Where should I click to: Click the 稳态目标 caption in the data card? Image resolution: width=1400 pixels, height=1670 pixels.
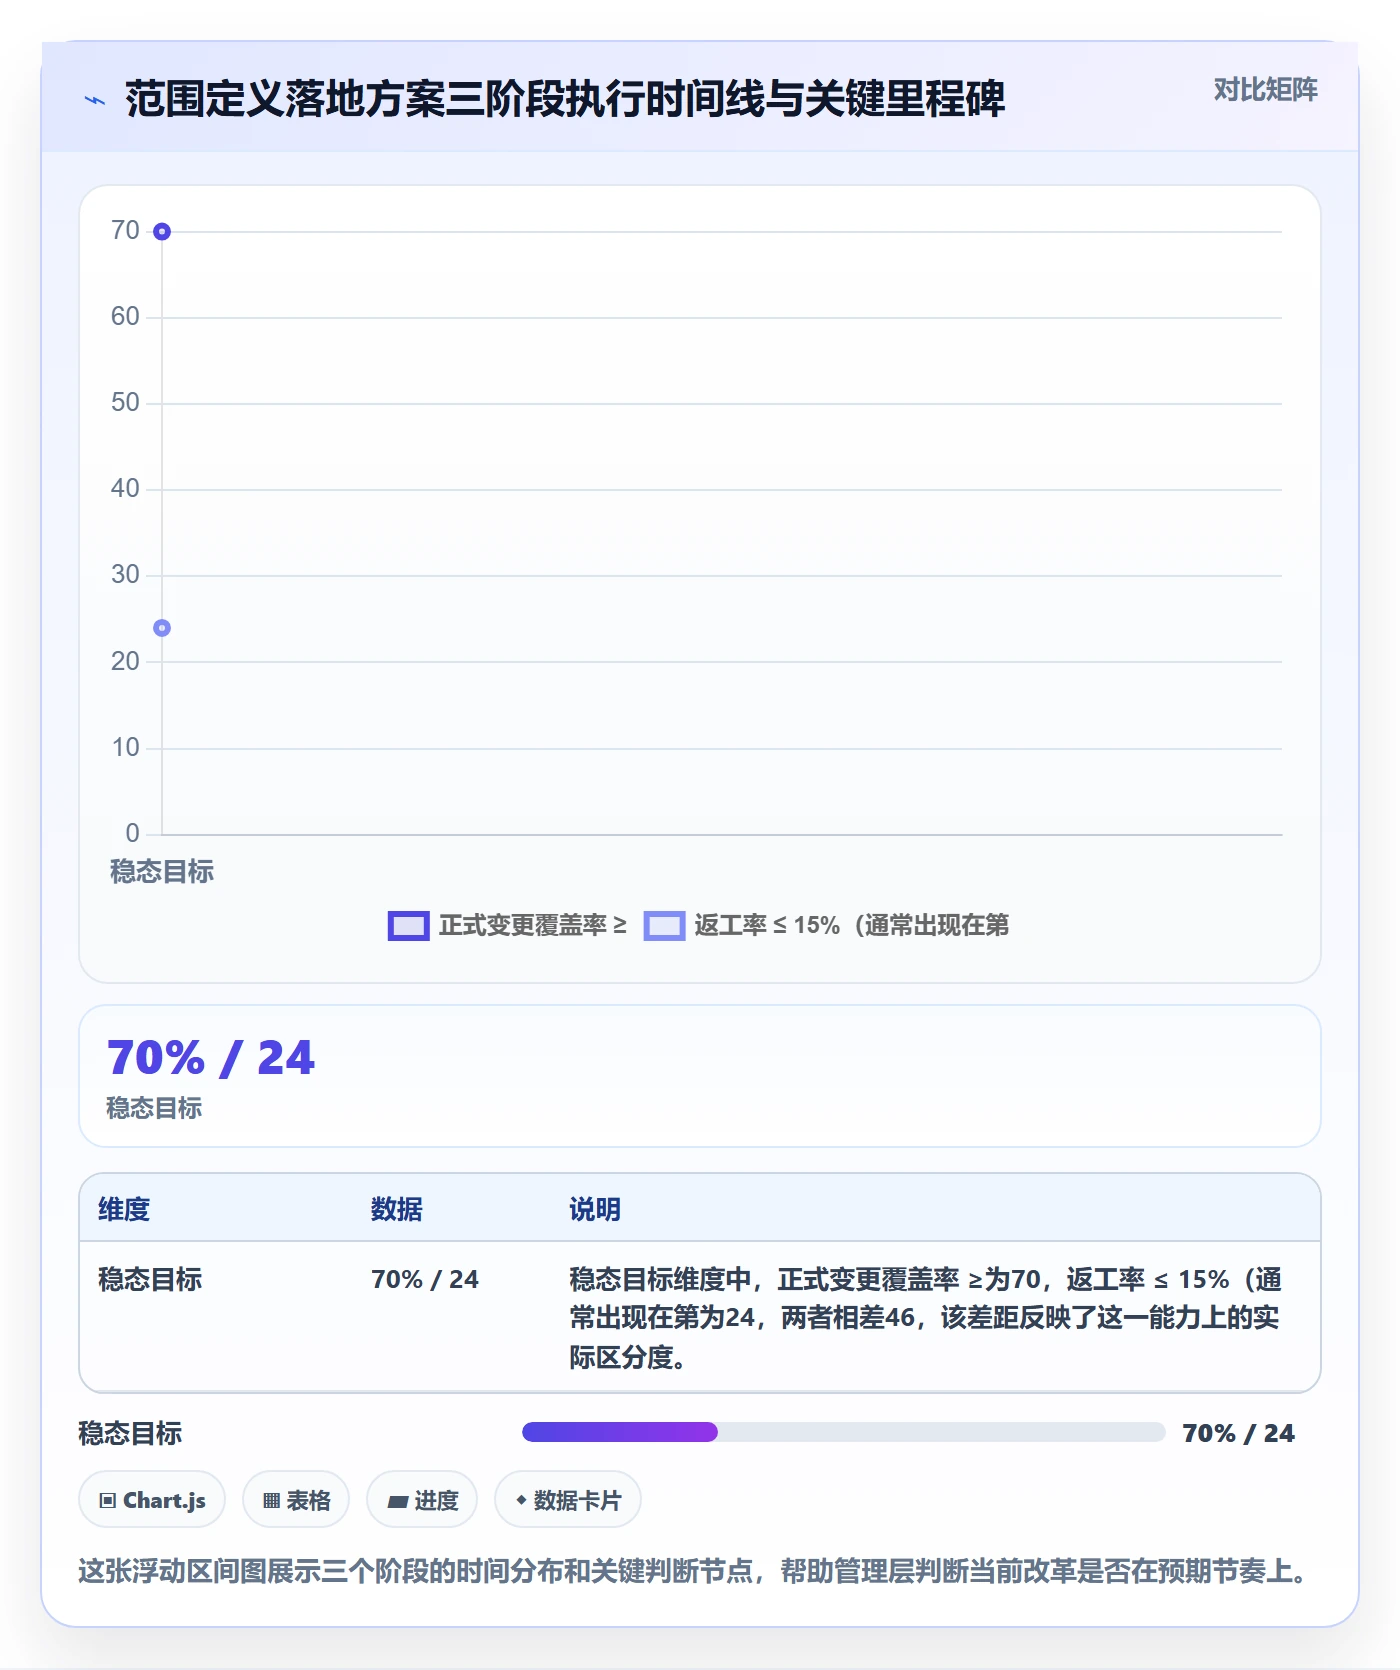coord(154,1108)
